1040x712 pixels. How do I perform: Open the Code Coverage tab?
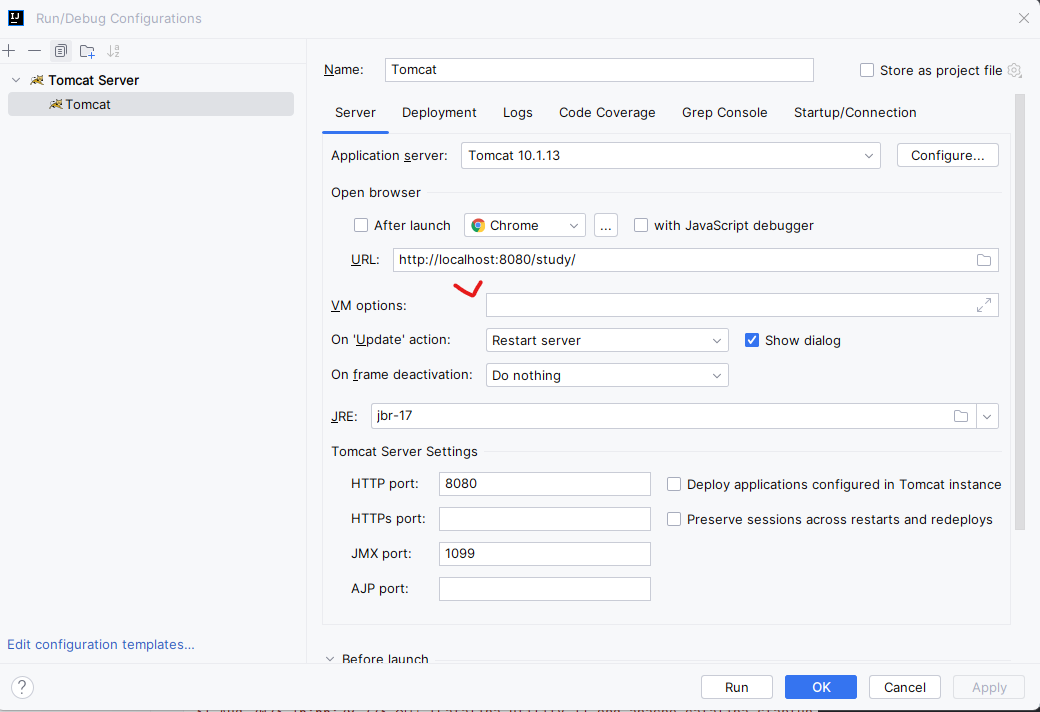pos(607,113)
